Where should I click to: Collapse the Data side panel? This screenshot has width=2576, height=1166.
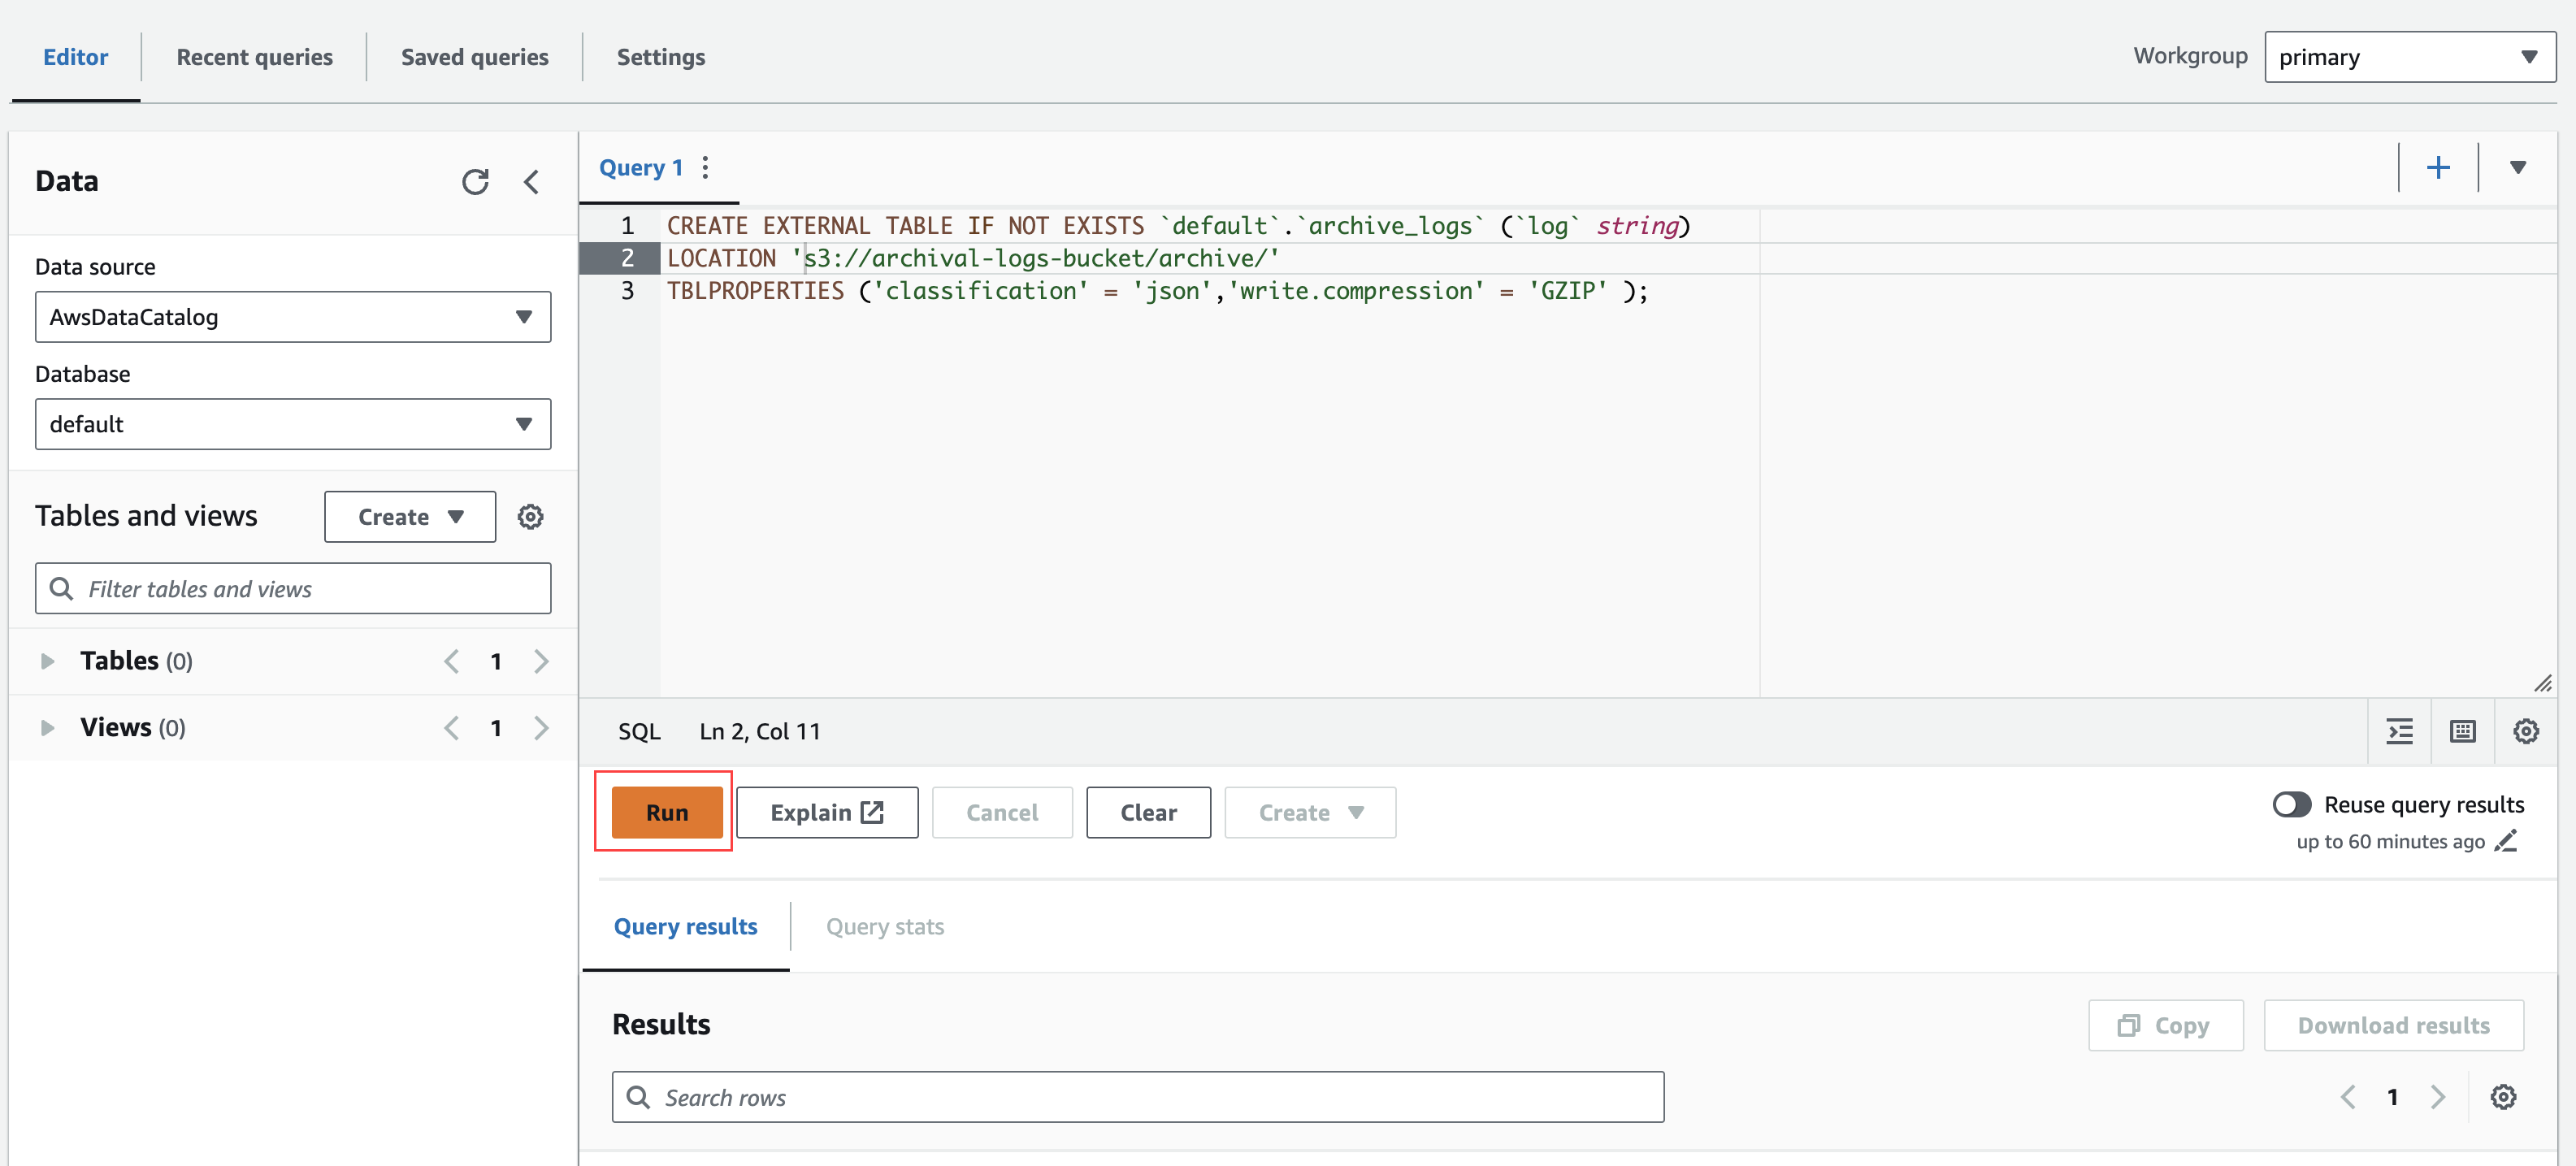pos(532,181)
